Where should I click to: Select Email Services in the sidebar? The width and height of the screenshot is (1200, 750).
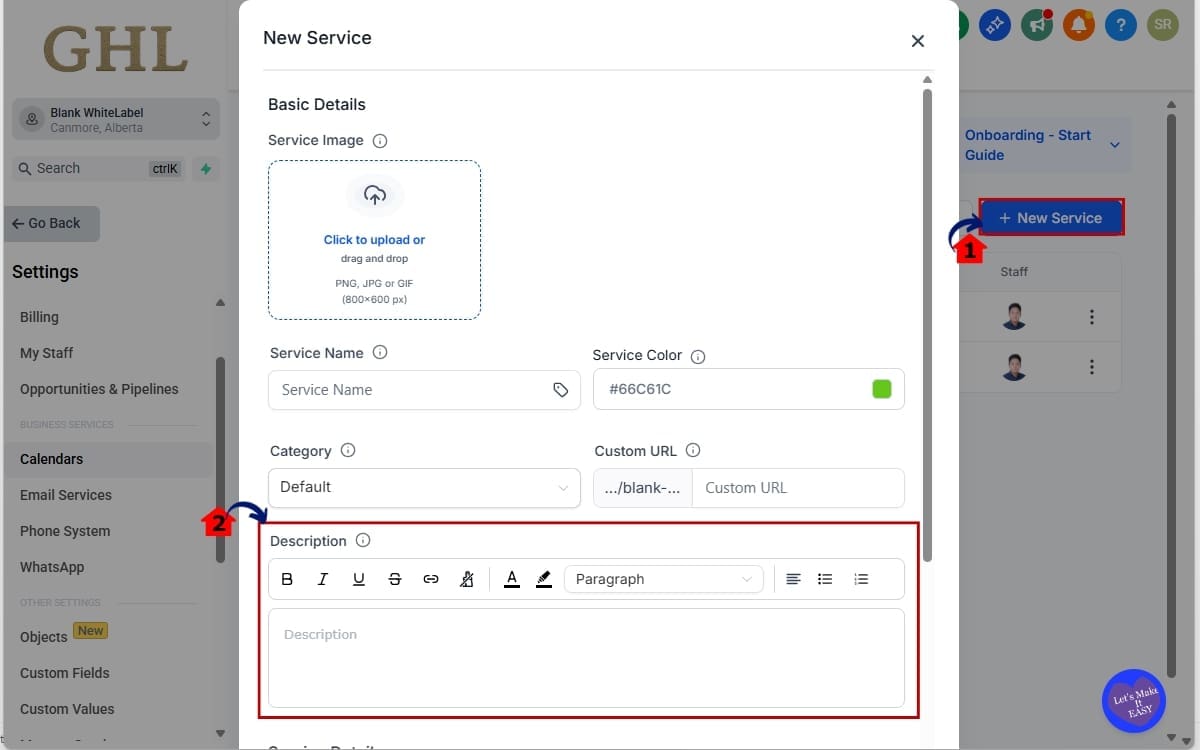(x=66, y=494)
